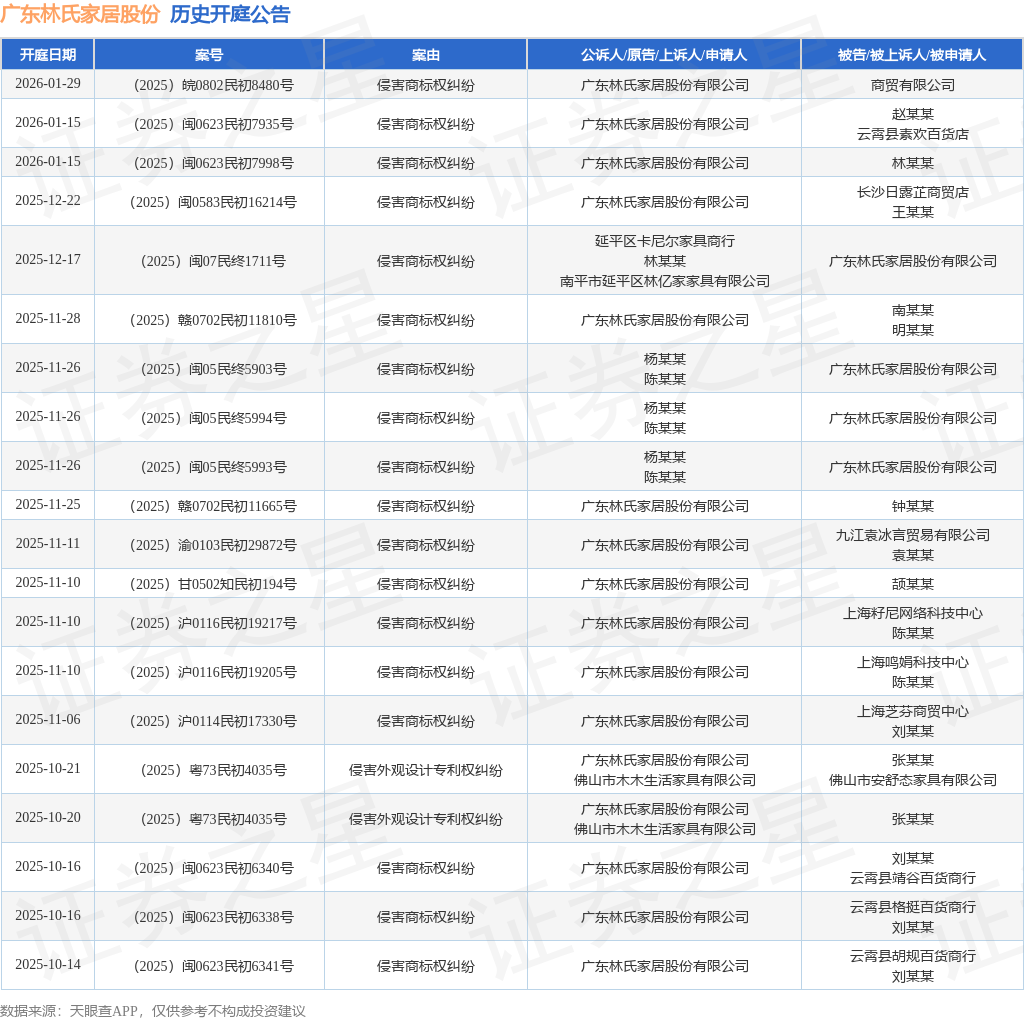This screenshot has width=1024, height=1020.
Task: Click defendant 林某某 in the 7998号 row
Action: click(912, 163)
